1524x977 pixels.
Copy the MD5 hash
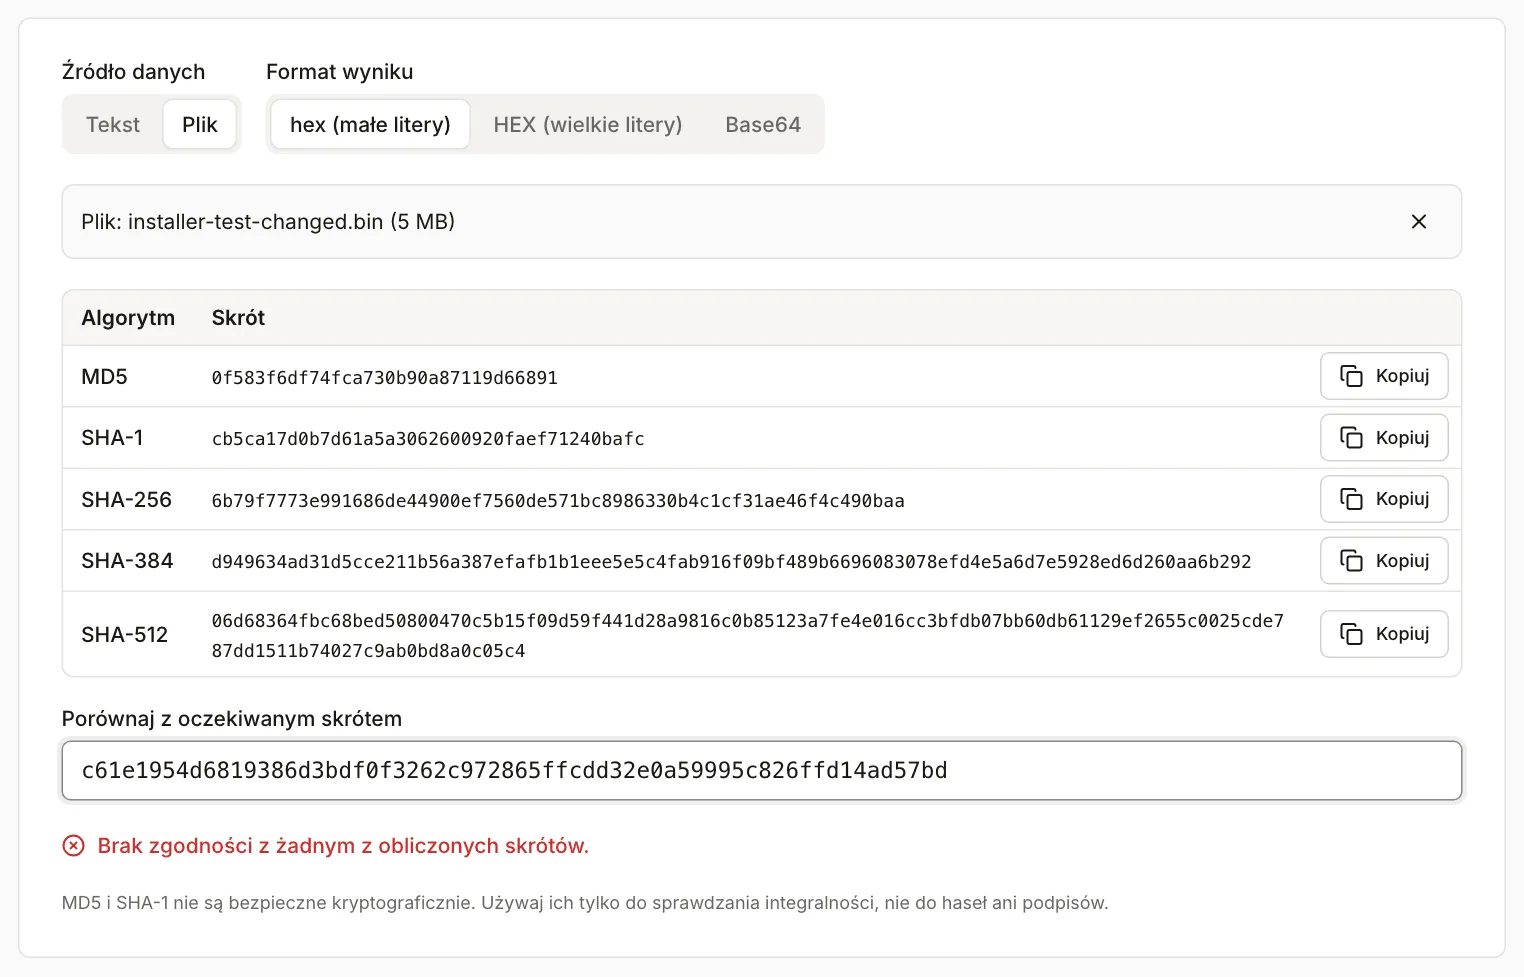1384,376
